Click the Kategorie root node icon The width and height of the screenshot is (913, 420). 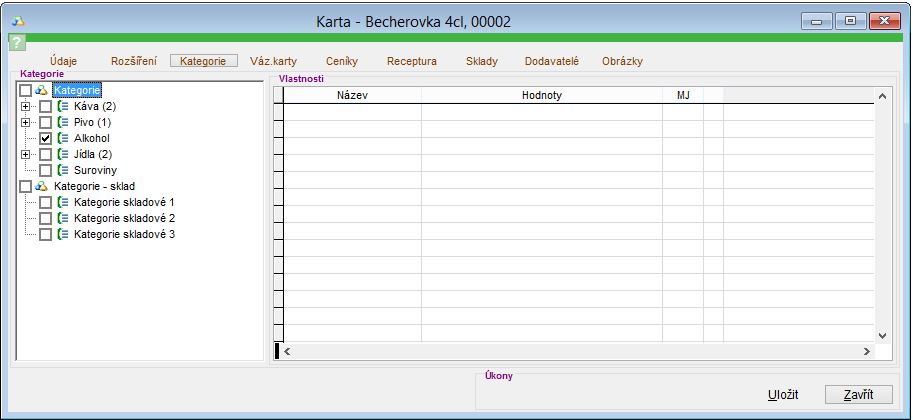[41, 90]
